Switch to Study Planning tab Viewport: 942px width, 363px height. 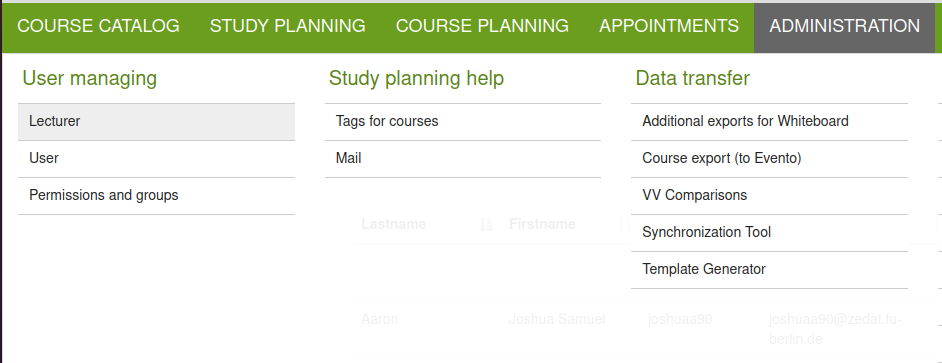[288, 26]
